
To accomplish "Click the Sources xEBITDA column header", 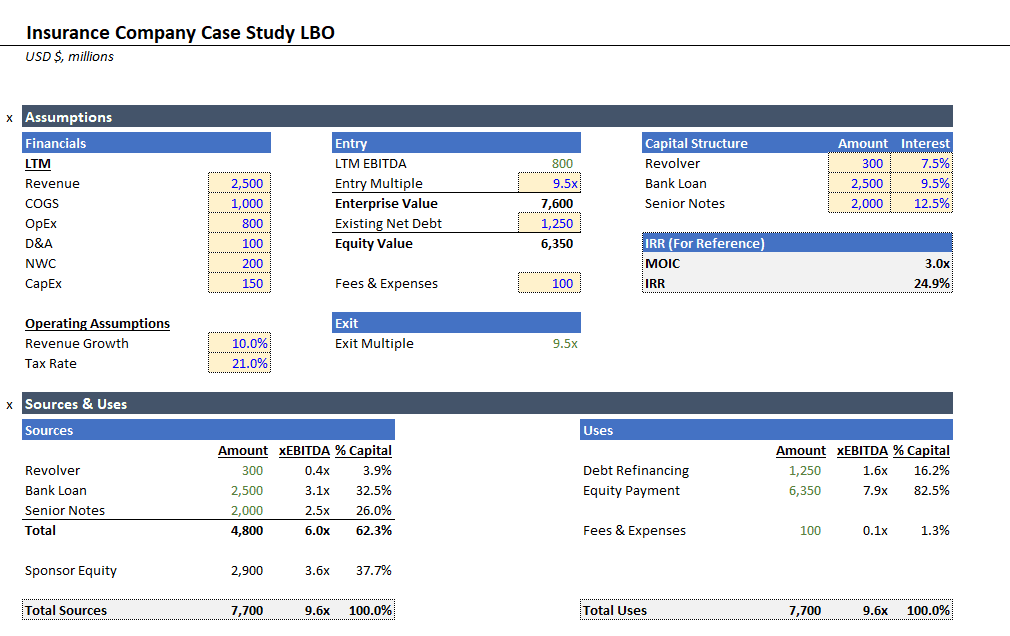I will (304, 450).
